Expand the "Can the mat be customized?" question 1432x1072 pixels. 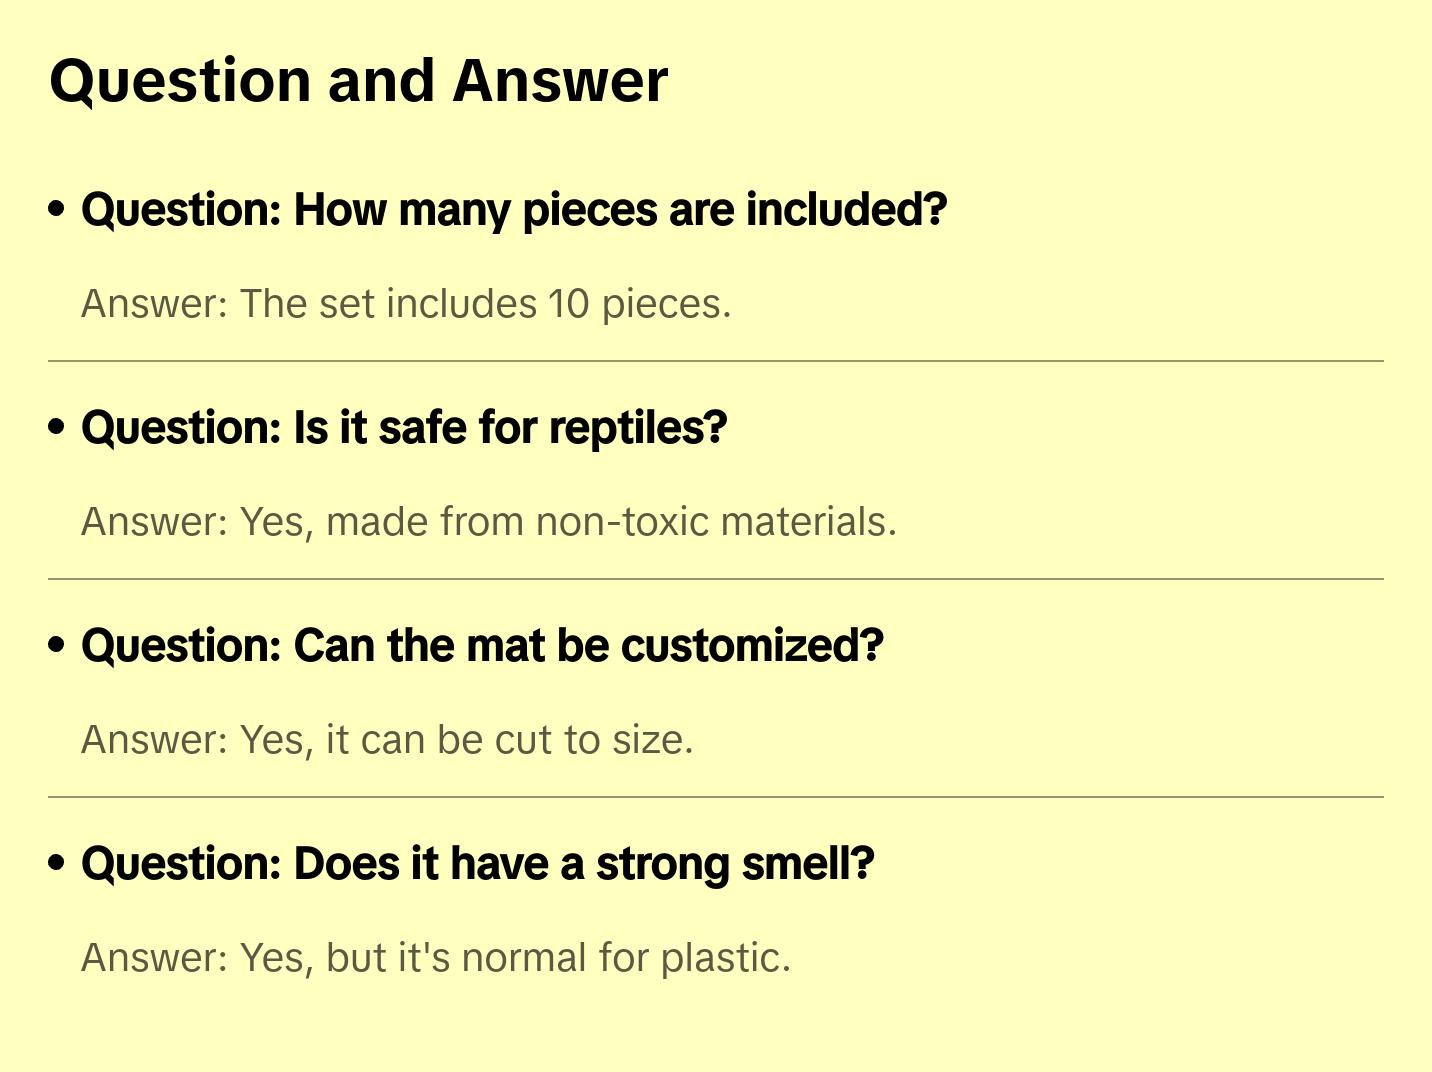tap(482, 646)
